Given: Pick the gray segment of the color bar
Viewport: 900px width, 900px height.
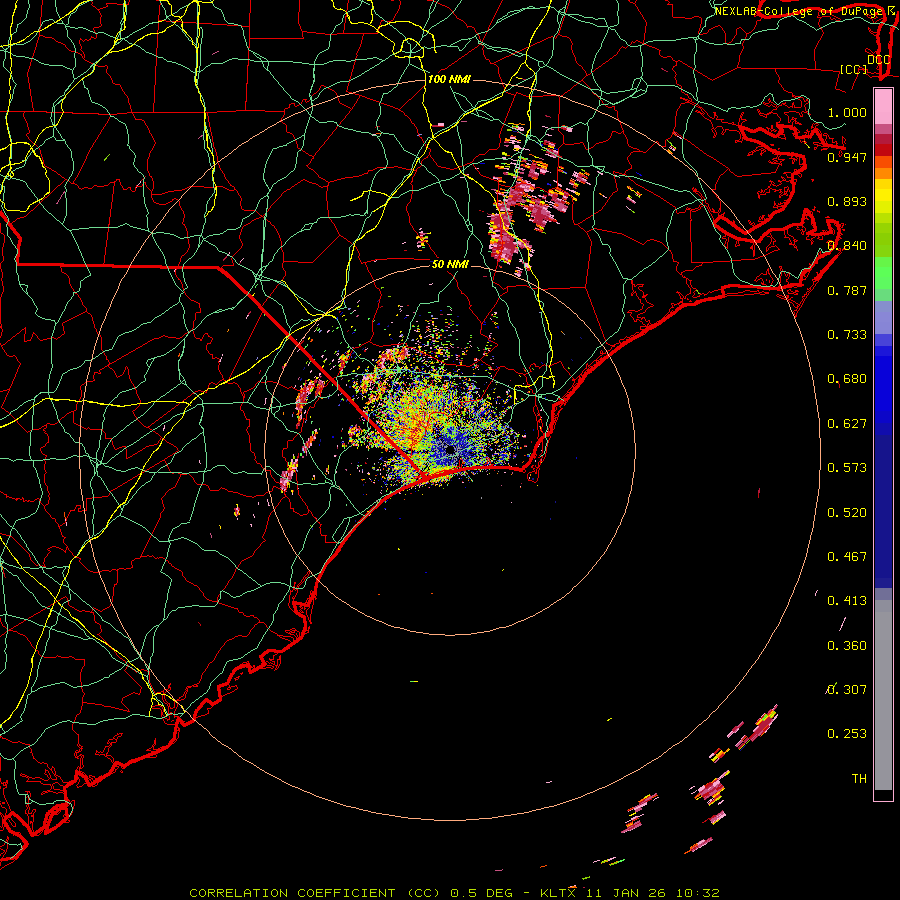Looking at the screenshot, I should (883, 695).
